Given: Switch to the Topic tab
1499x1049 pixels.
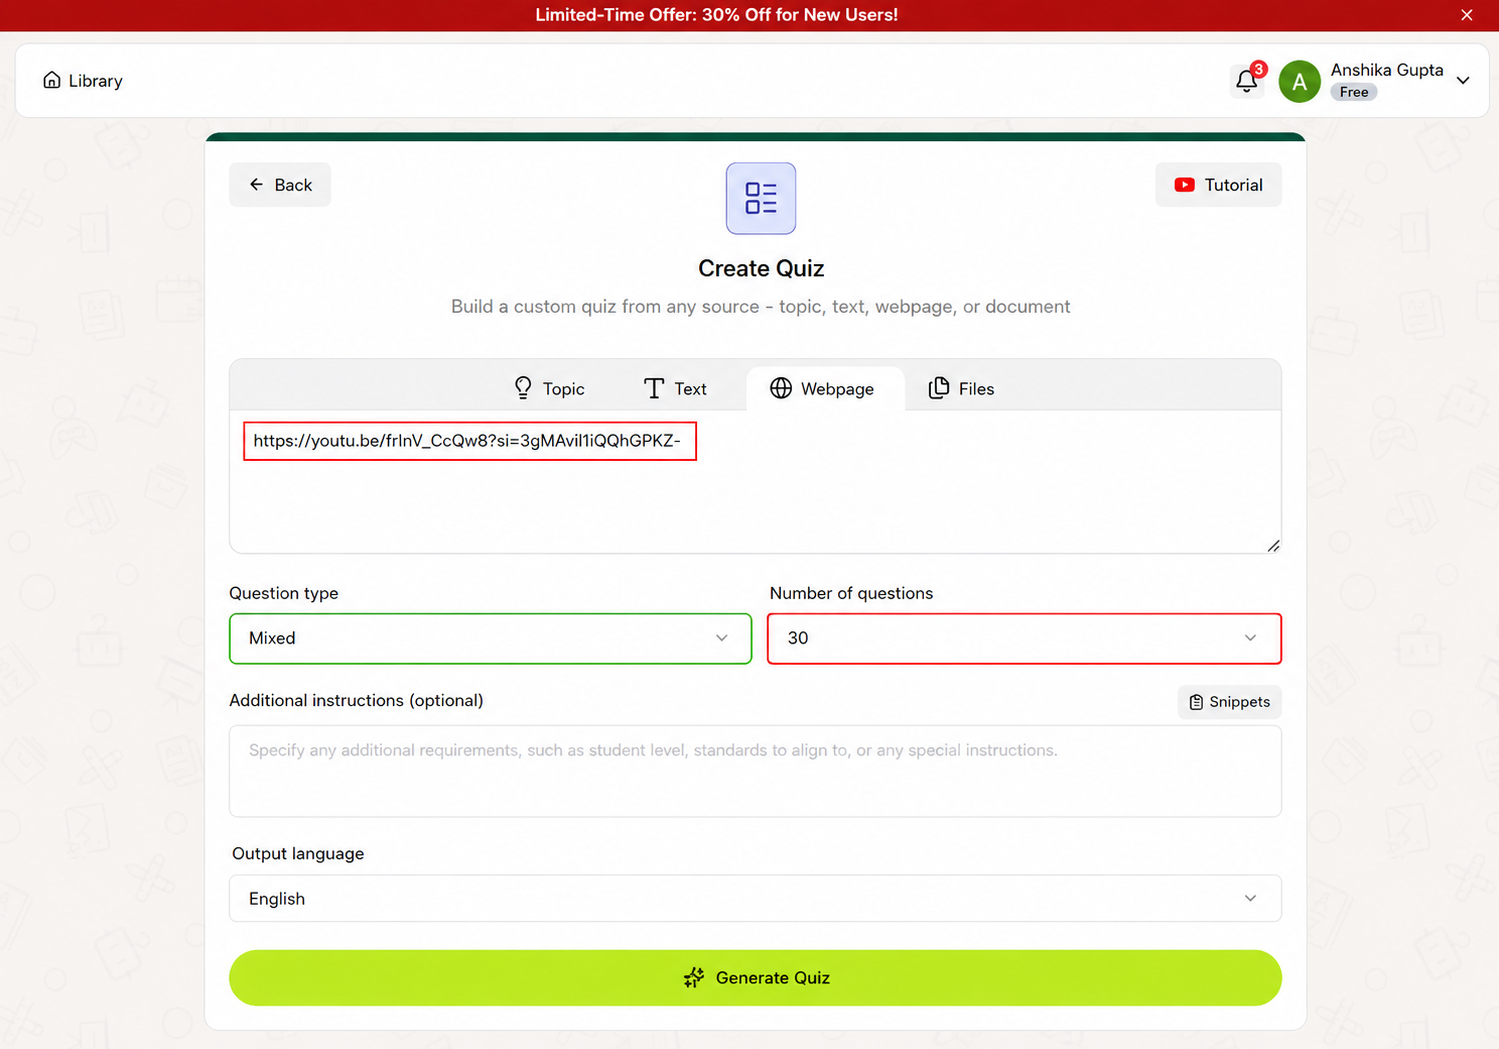Looking at the screenshot, I should point(549,388).
